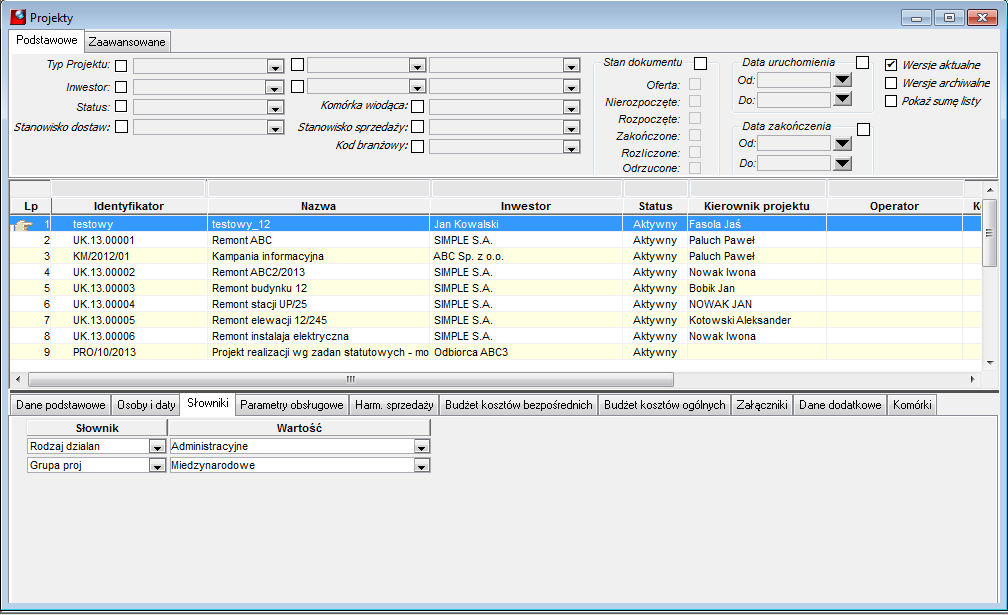
Task: Sort by the Operator column header
Action: click(x=894, y=206)
